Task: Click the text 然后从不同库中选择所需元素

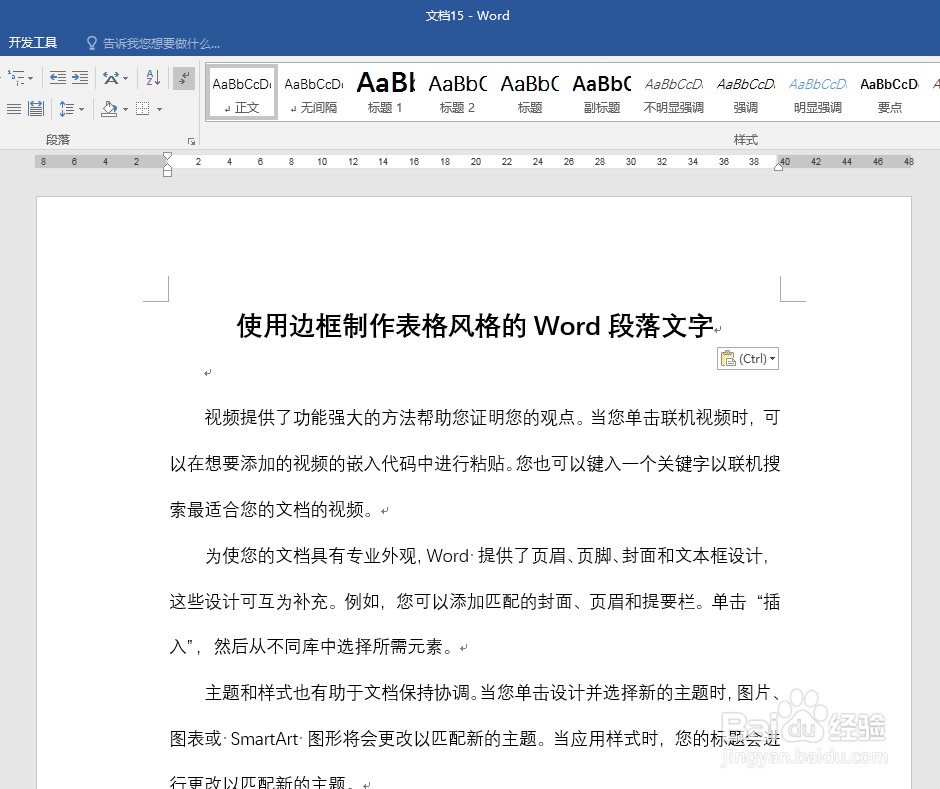Action: coord(335,647)
